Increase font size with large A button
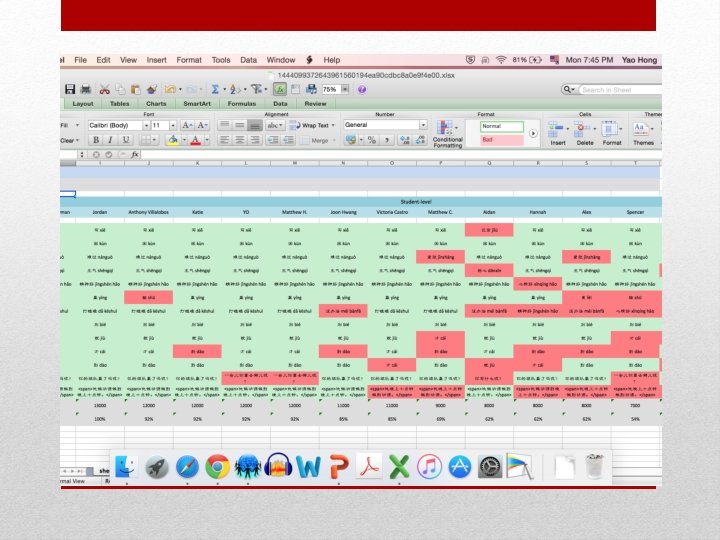The image size is (720, 540). click(187, 125)
